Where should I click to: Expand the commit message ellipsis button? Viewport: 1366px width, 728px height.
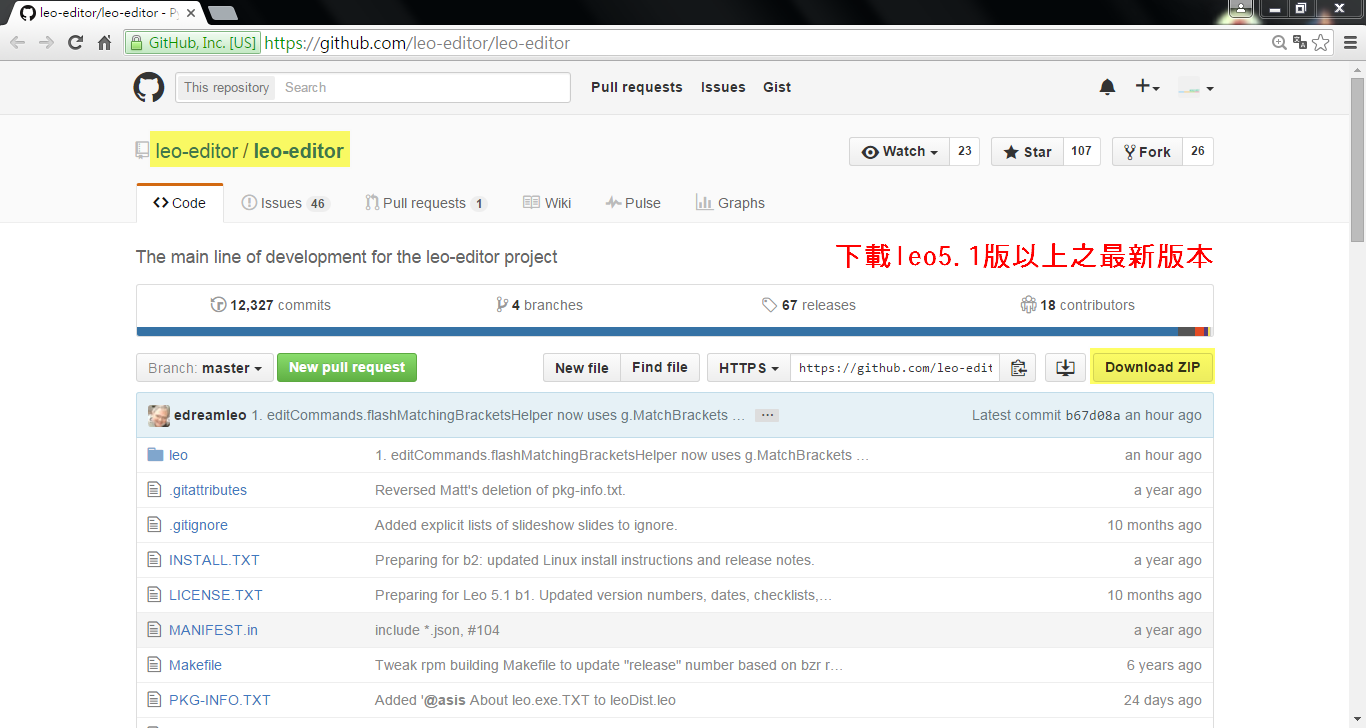767,415
